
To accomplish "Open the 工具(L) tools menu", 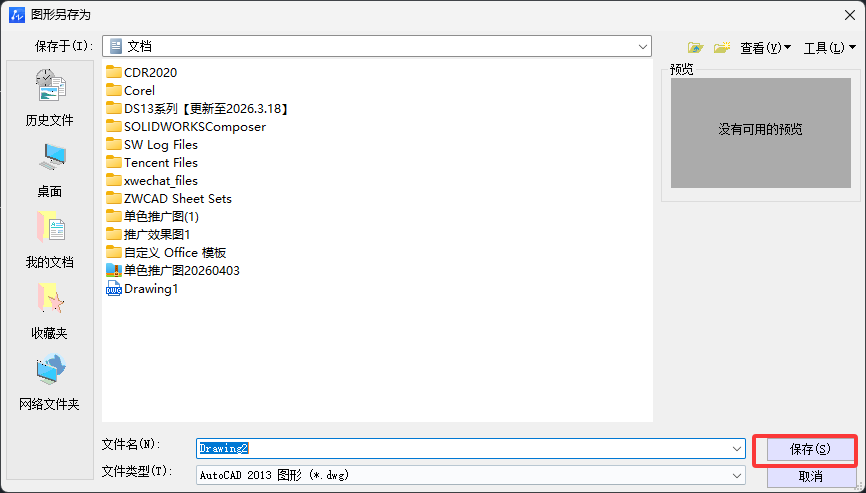I will coord(830,48).
